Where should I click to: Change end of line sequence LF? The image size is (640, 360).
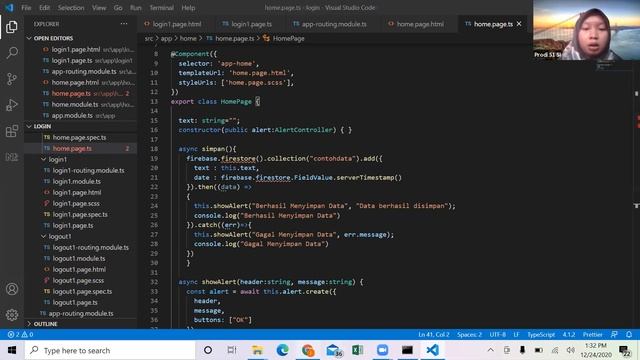pos(516,334)
